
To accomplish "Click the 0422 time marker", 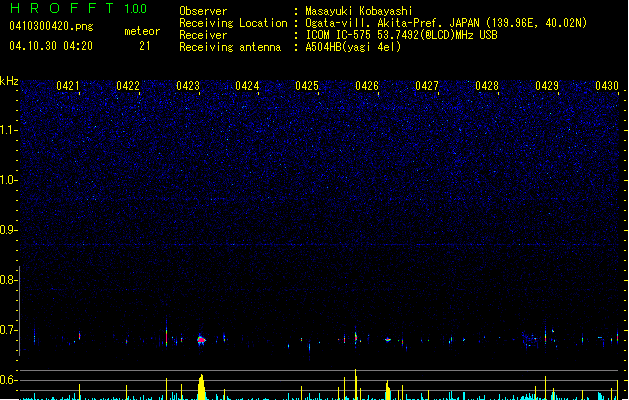I will 128,85.
